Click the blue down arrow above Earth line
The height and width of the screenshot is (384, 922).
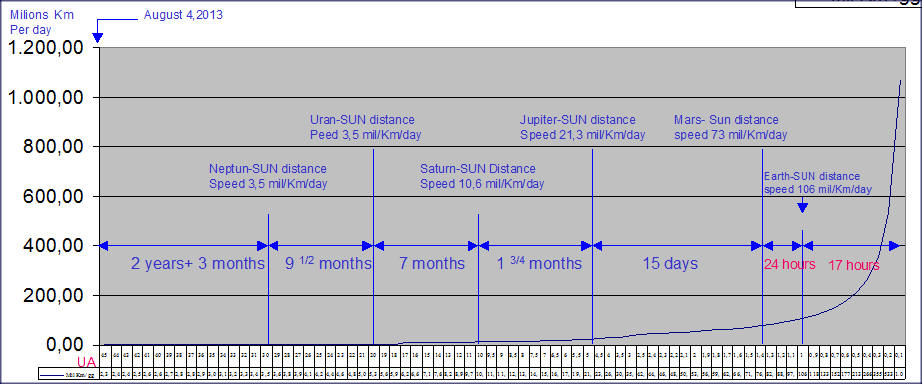802,207
